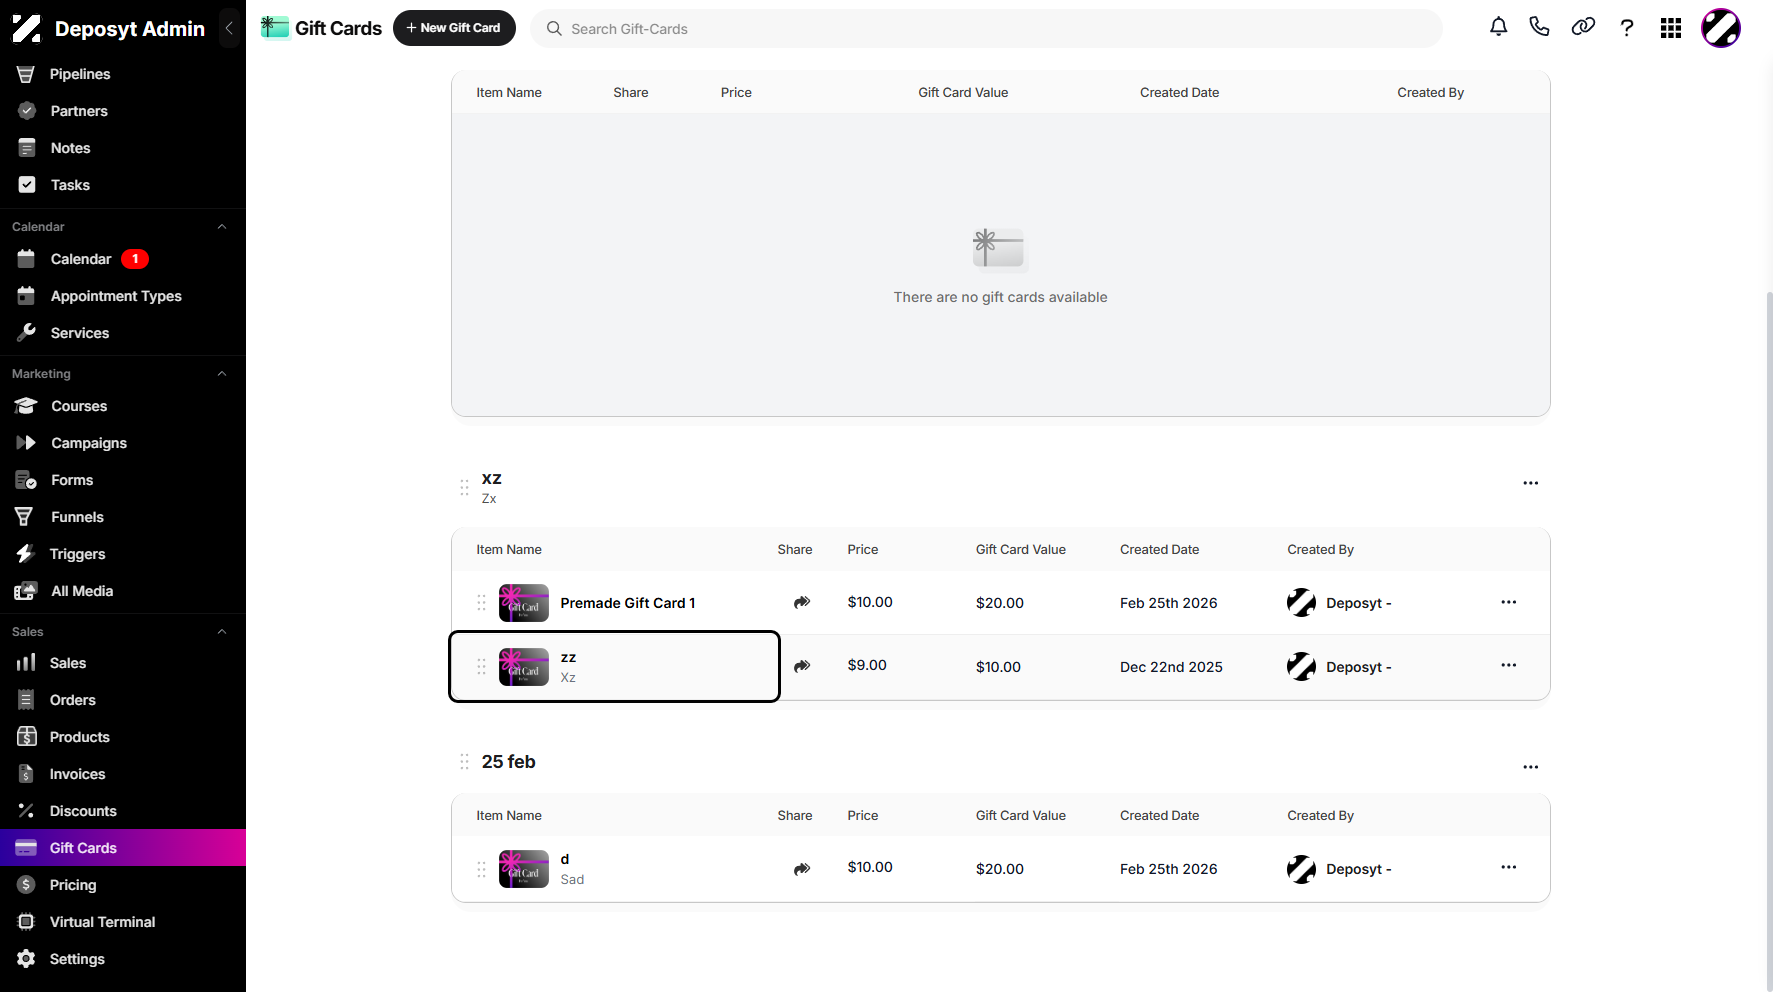Open the XZ category options menu
Image resolution: width=1773 pixels, height=992 pixels.
pyautogui.click(x=1531, y=483)
